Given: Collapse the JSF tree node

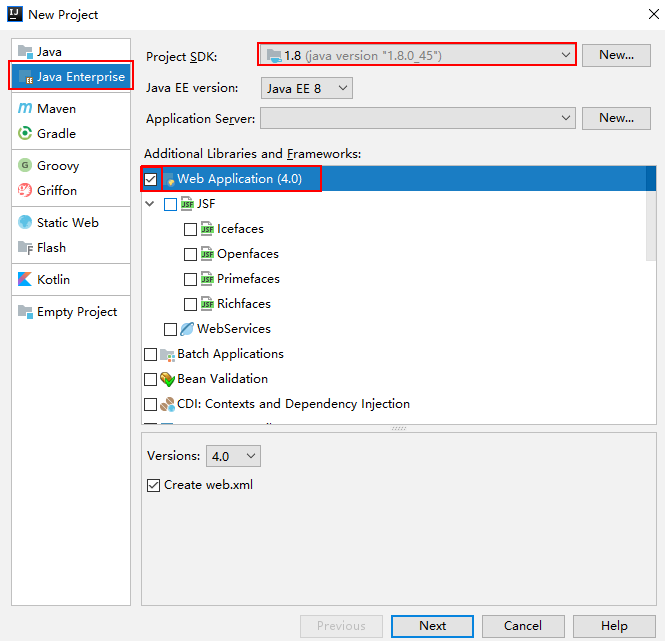Looking at the screenshot, I should [150, 204].
